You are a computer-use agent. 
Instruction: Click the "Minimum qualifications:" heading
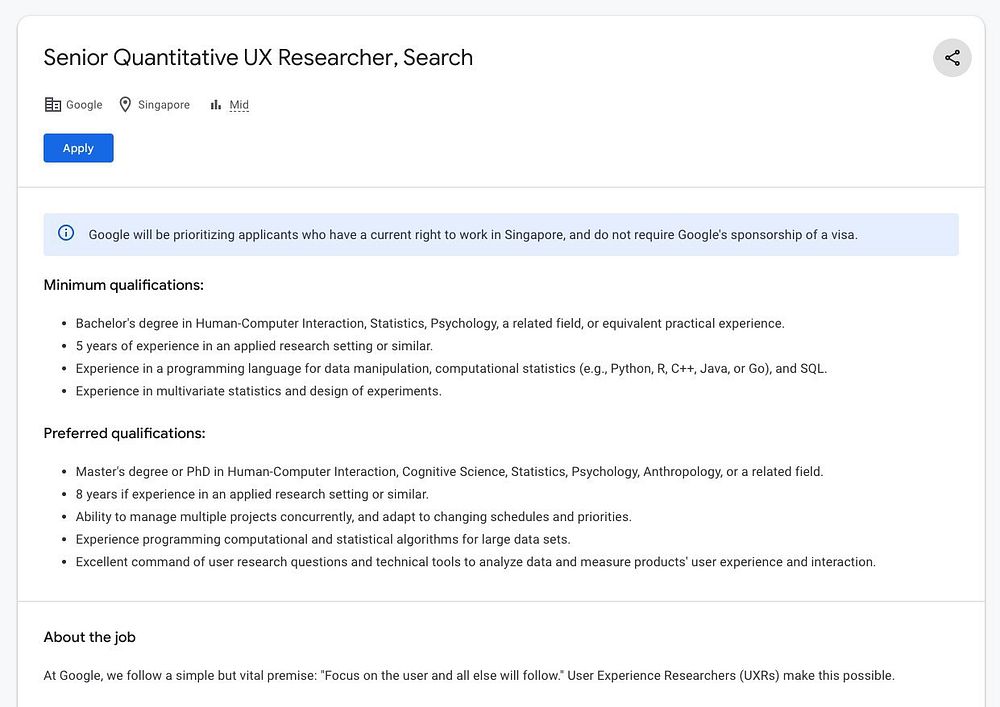(124, 285)
